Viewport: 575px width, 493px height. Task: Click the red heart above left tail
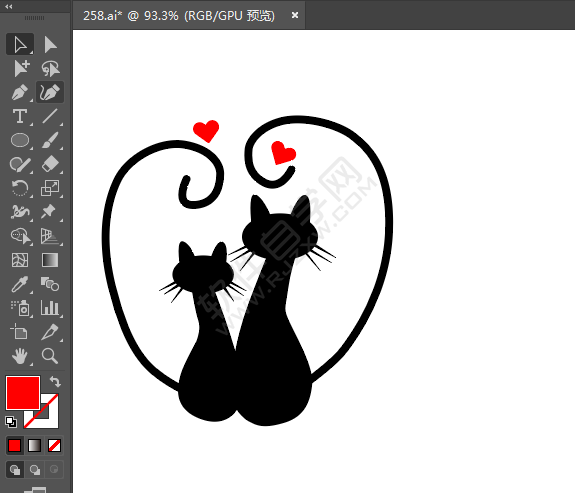(206, 131)
